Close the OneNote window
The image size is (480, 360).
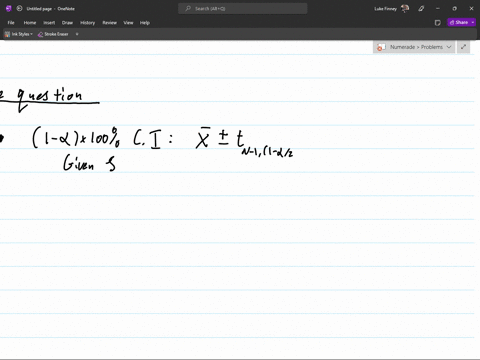(471, 9)
